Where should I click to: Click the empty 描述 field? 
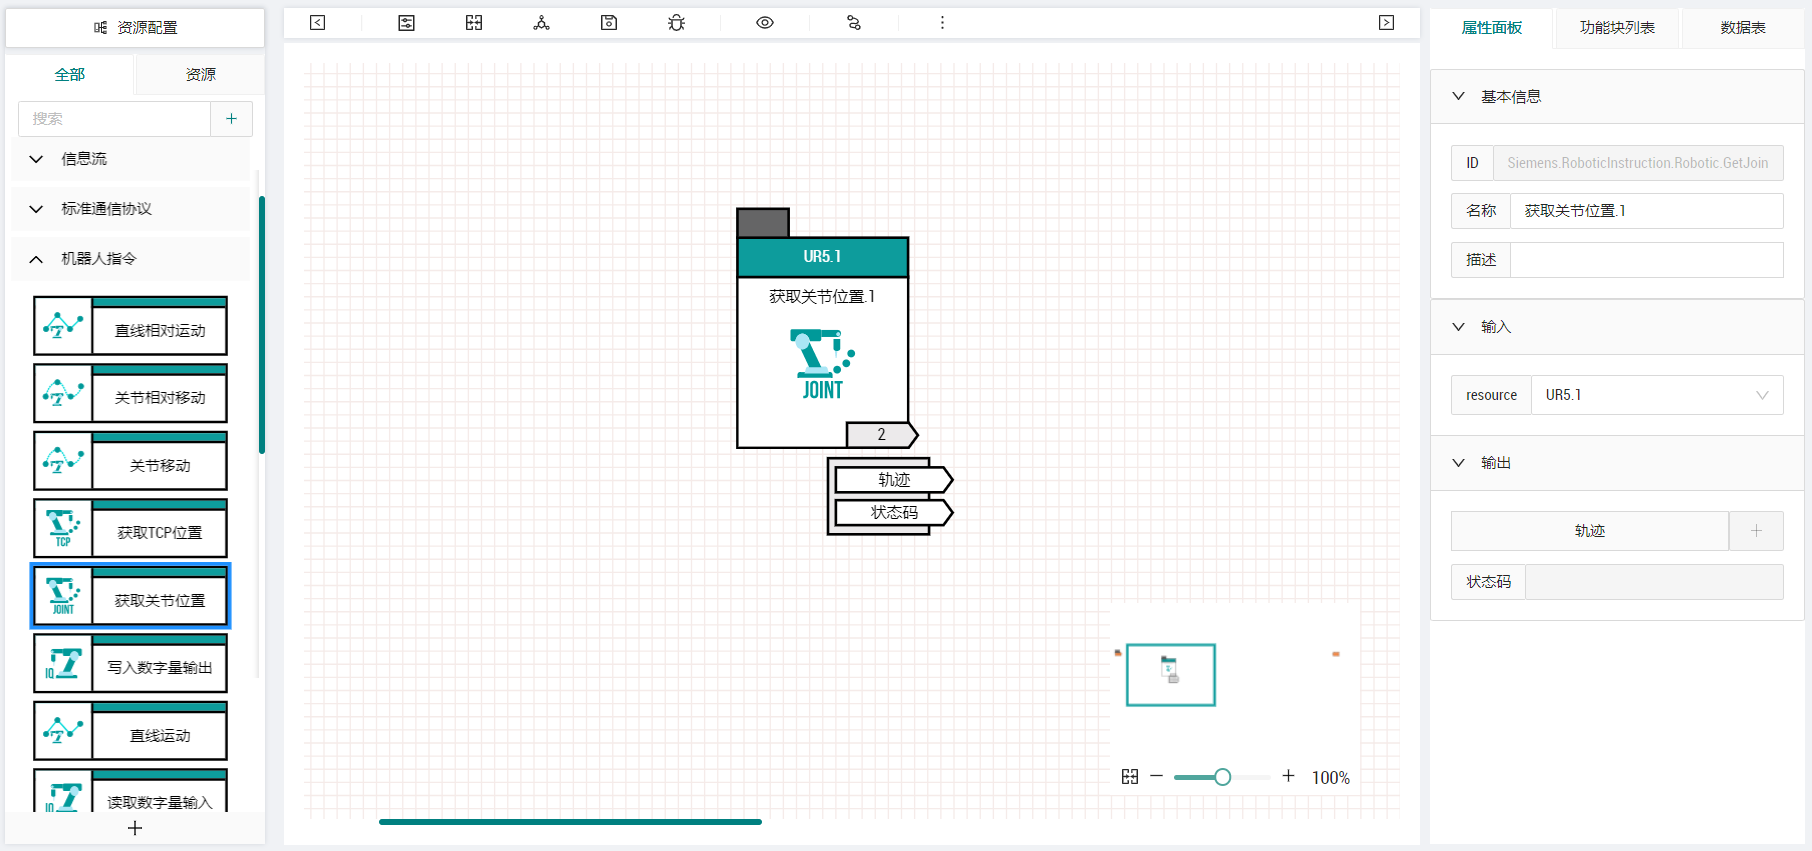pos(1647,260)
